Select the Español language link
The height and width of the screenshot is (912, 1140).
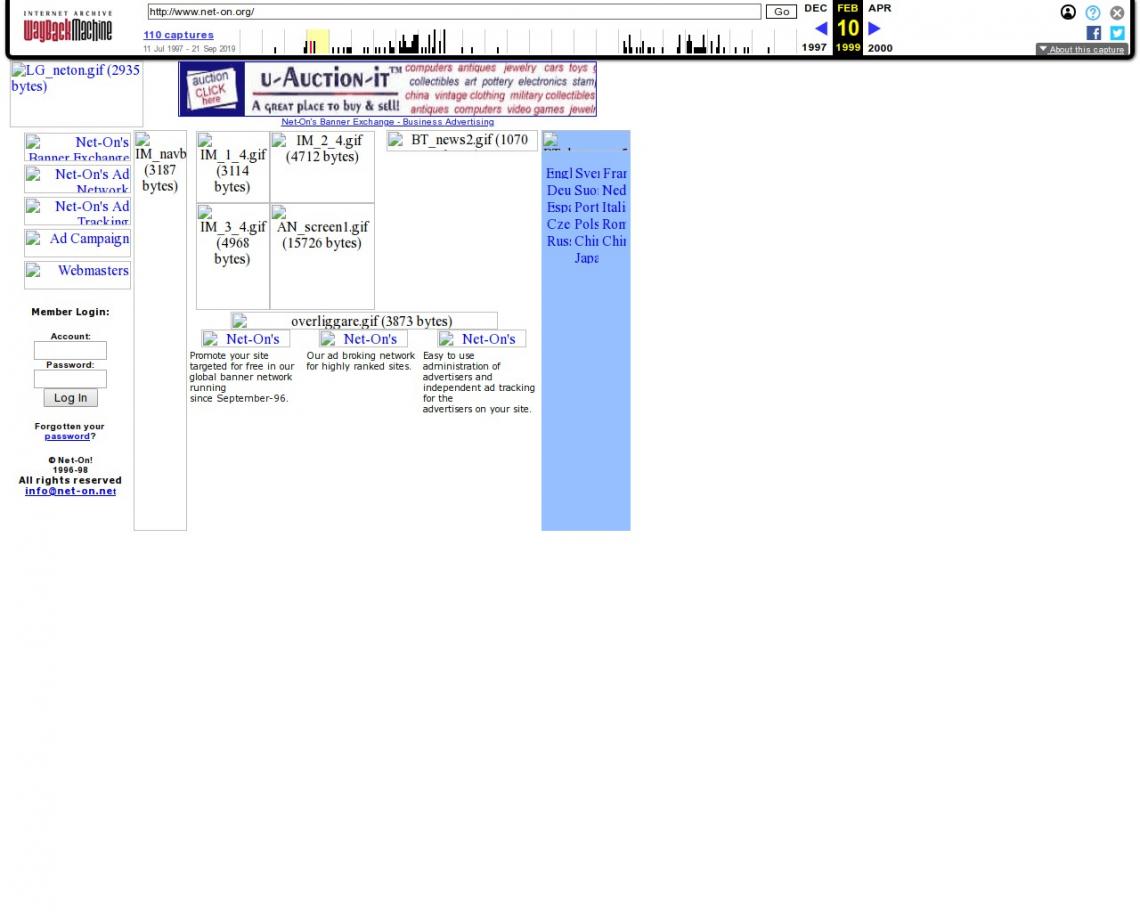(558, 207)
